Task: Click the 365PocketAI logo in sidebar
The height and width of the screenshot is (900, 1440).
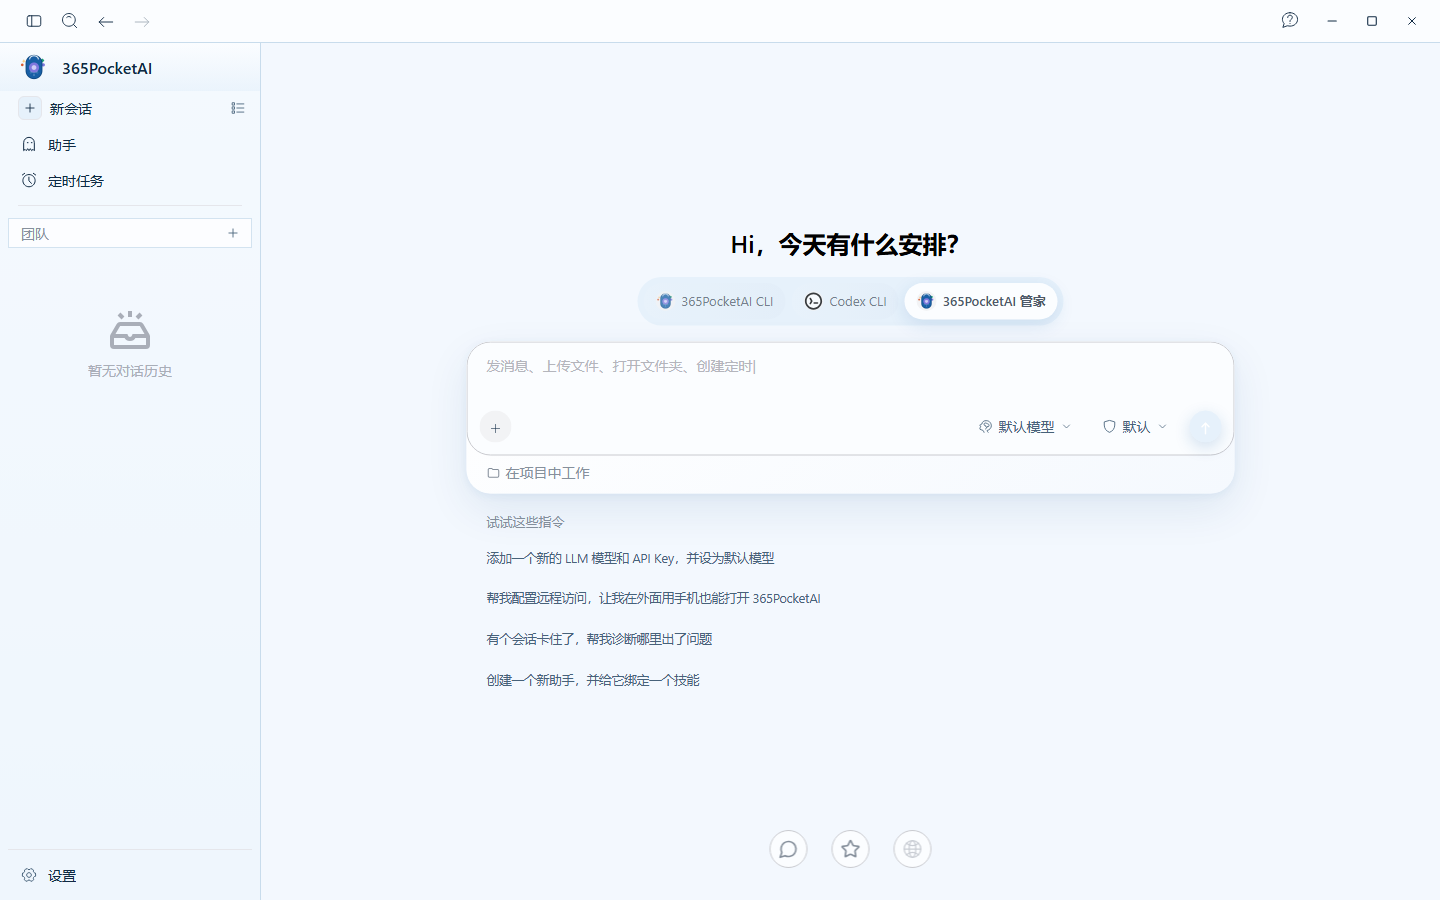Action: point(34,67)
